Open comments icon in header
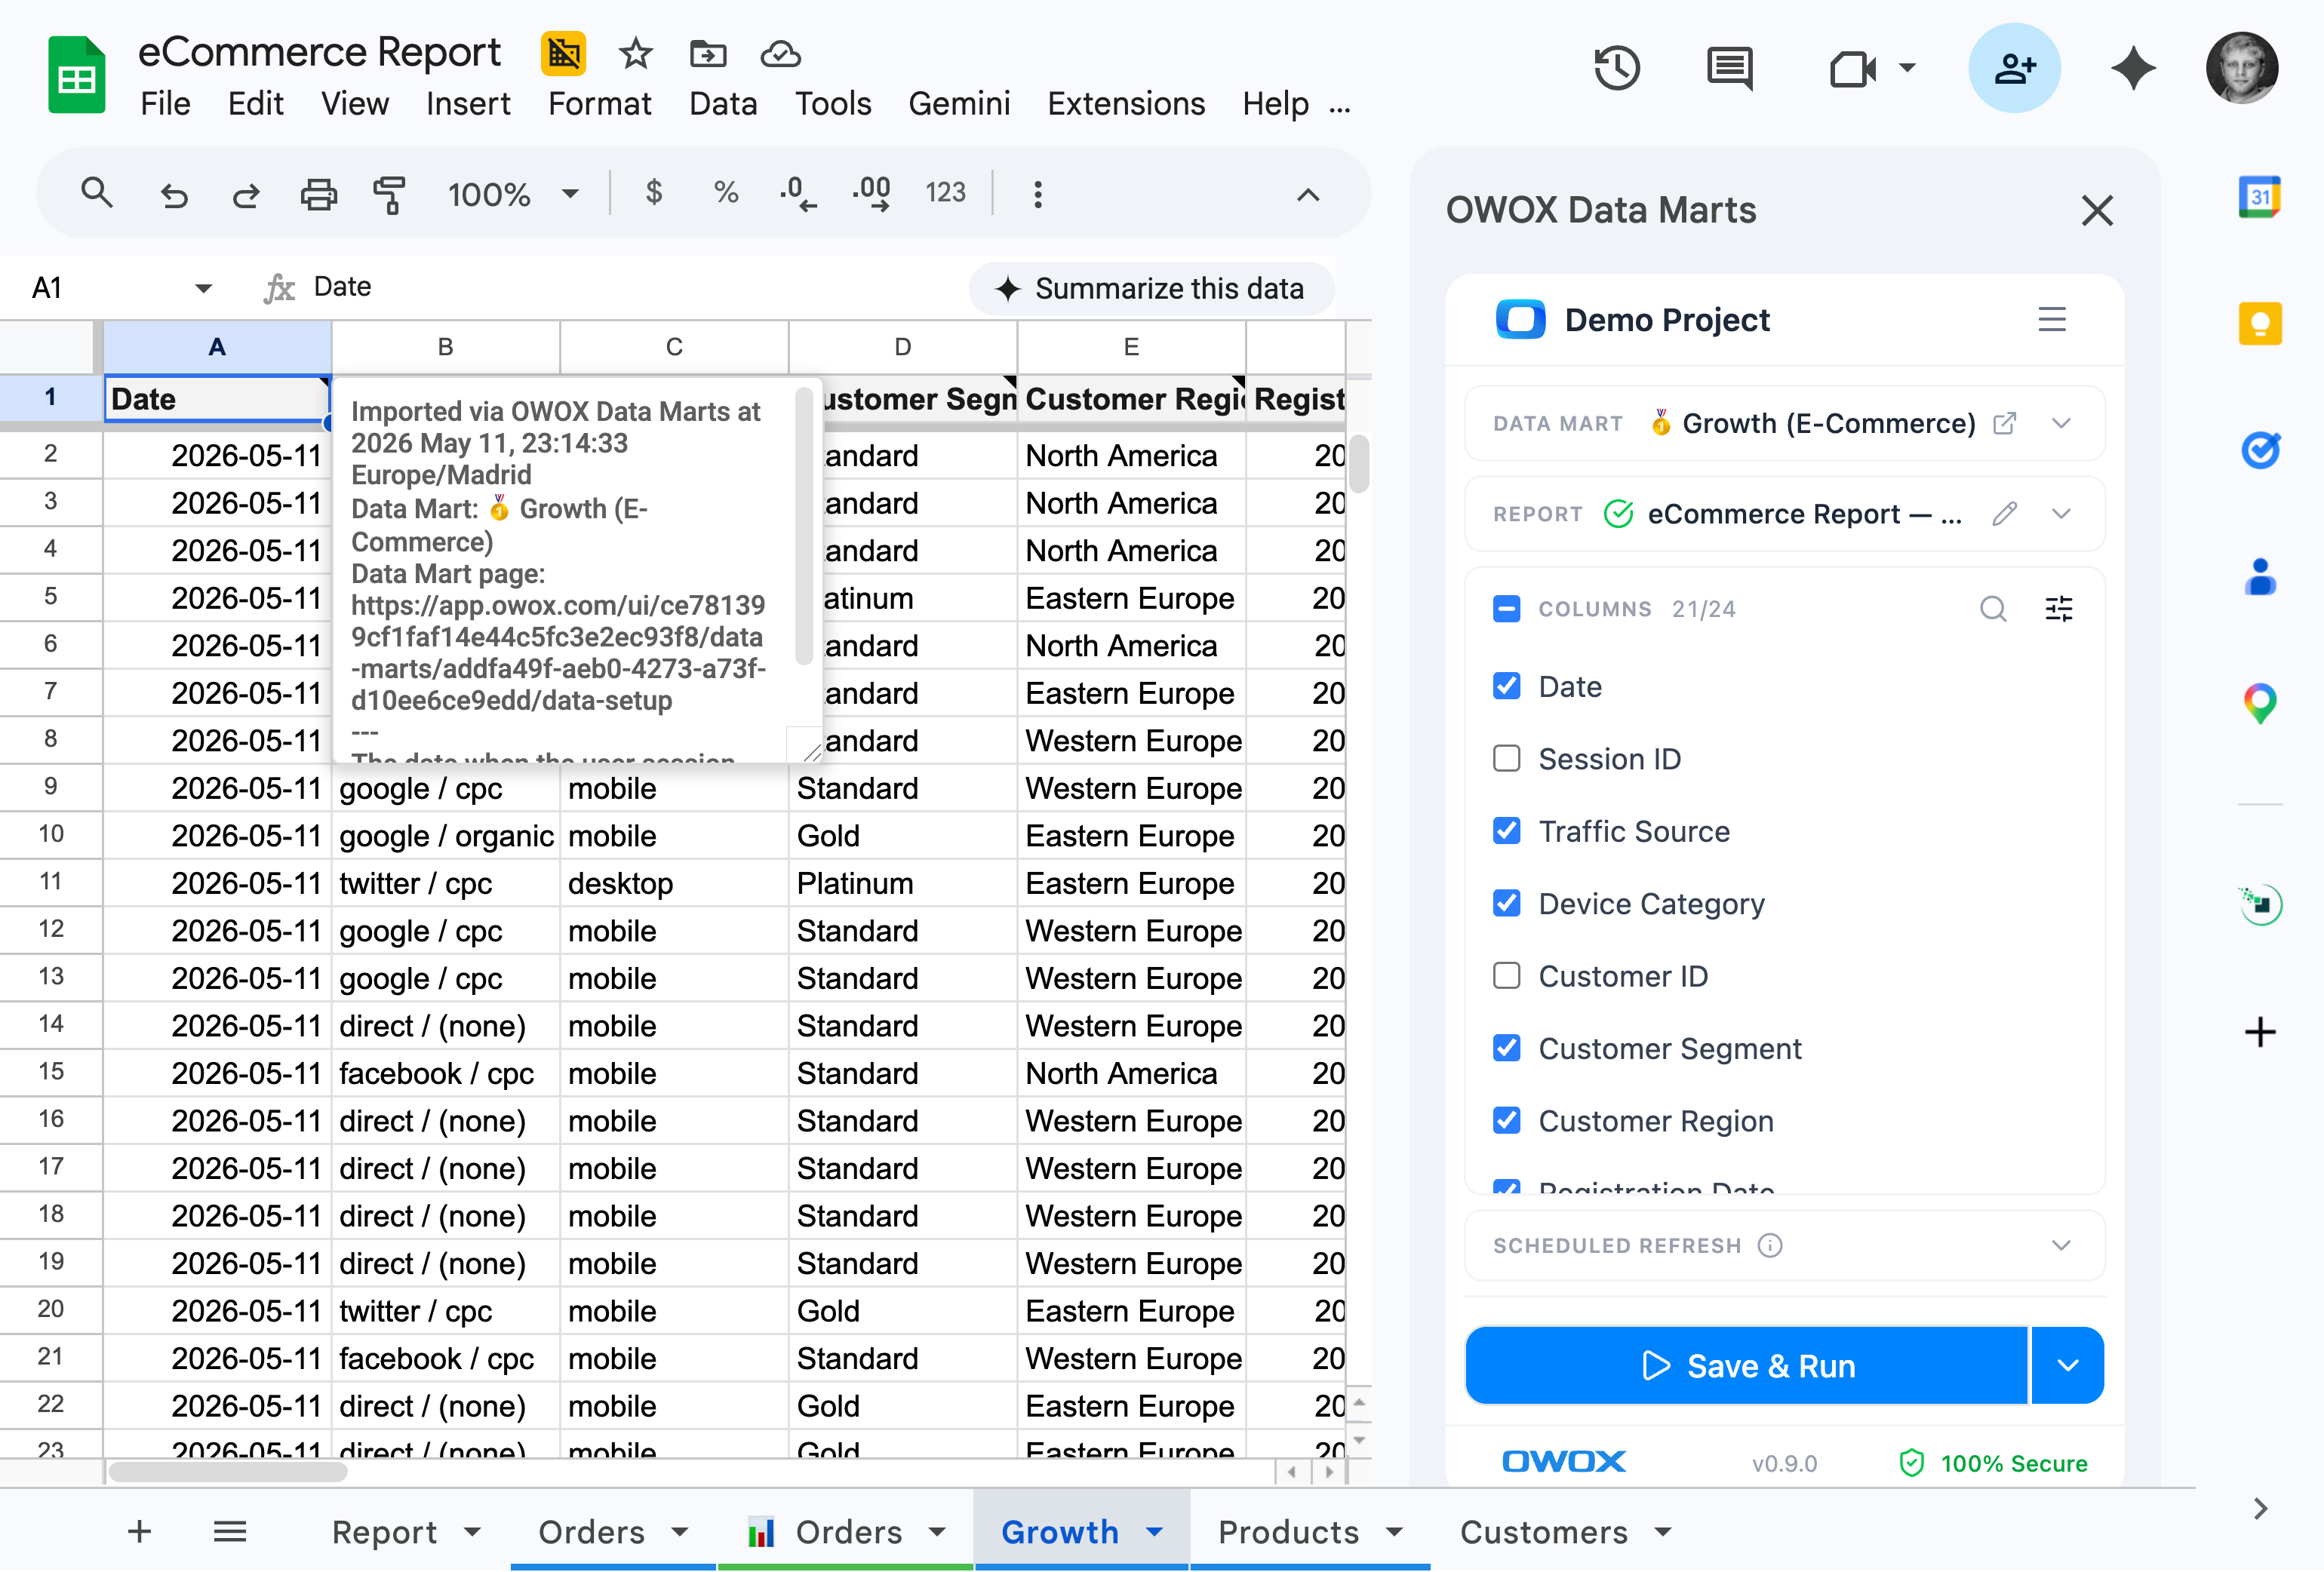2324x1572 pixels. [x=1729, y=68]
